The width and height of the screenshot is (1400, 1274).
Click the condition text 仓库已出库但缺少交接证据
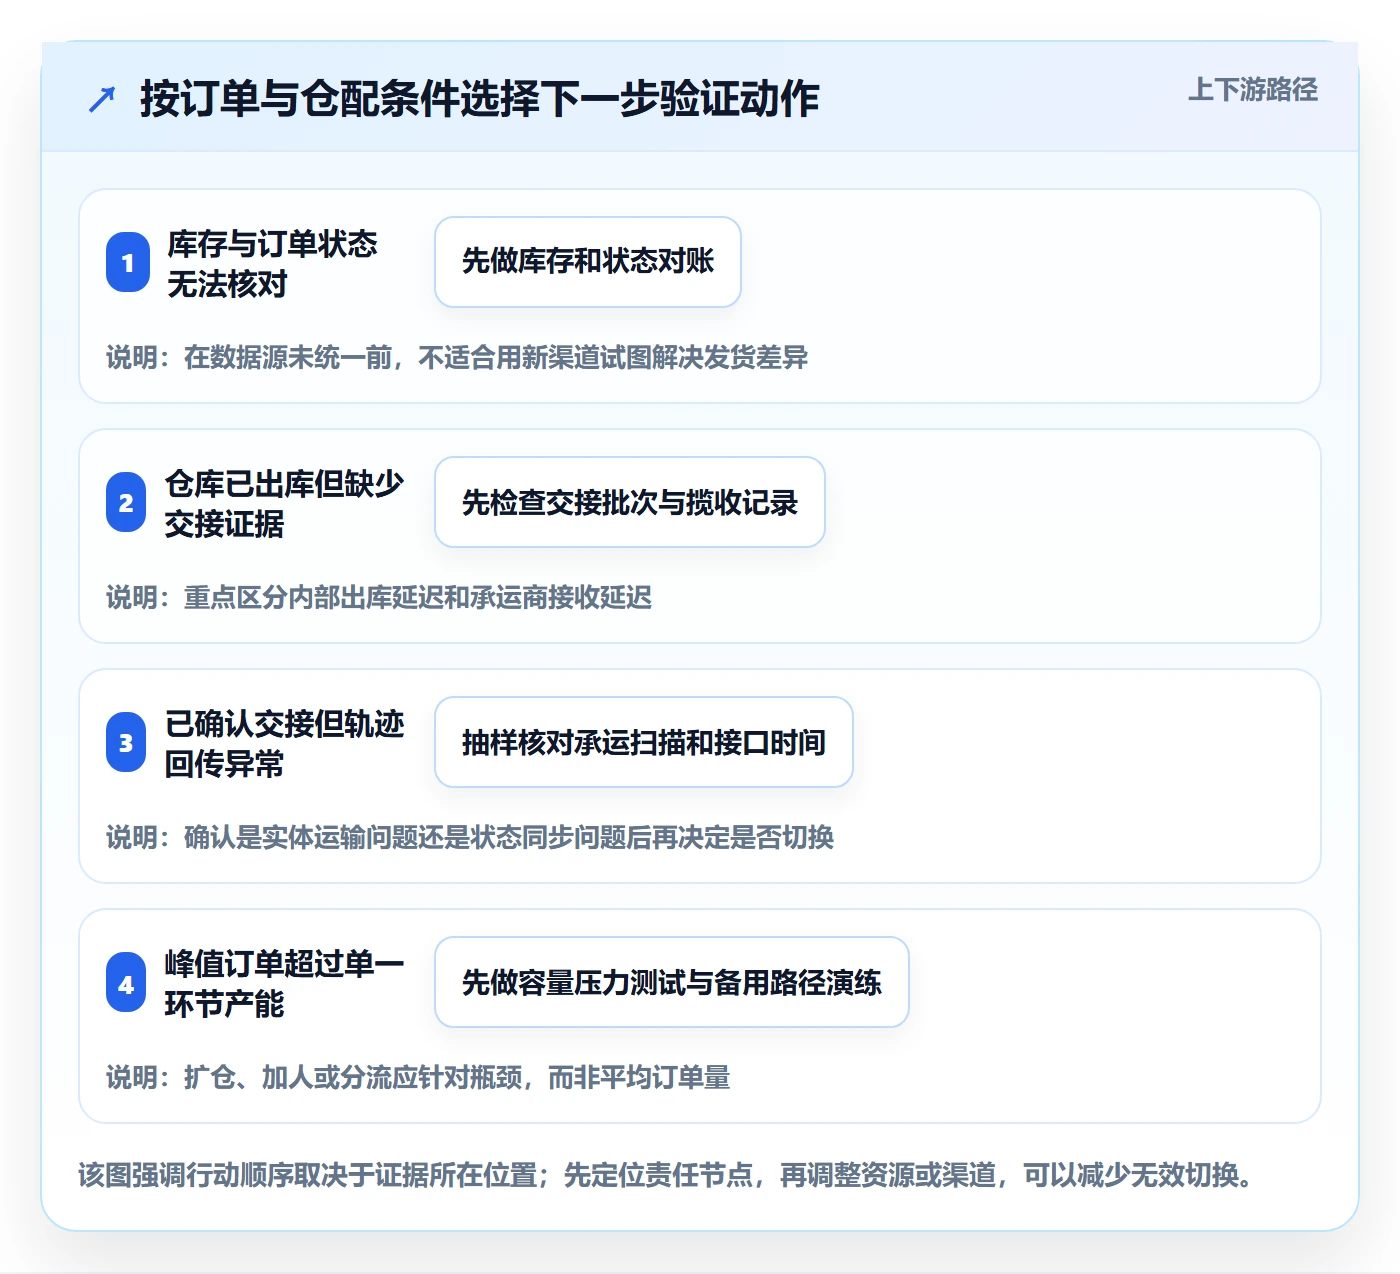click(284, 503)
